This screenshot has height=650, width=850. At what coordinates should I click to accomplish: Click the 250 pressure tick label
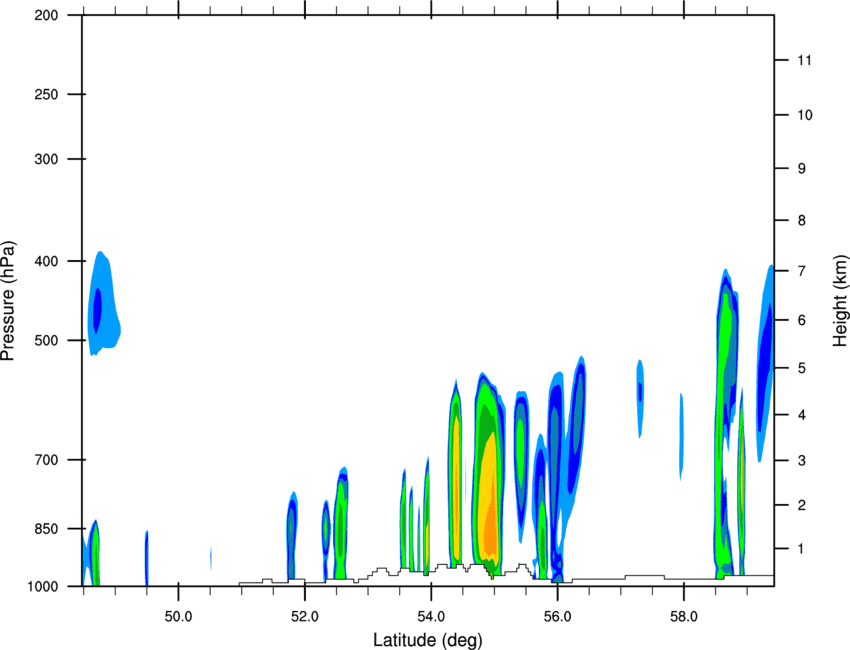[x=47, y=94]
